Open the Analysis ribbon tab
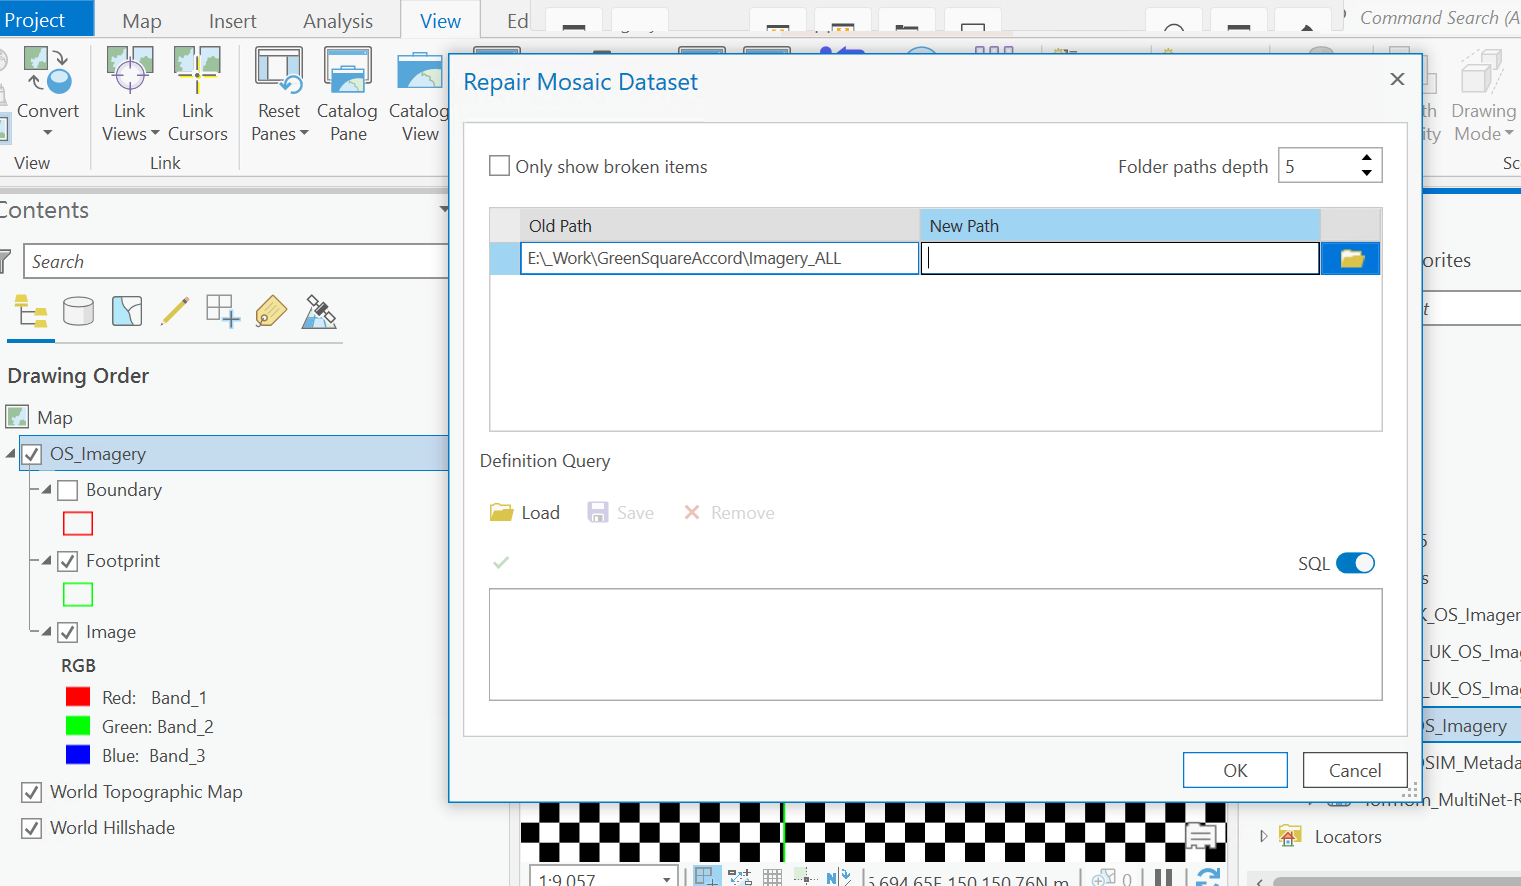Viewport: 1521px width, 886px height. click(338, 21)
